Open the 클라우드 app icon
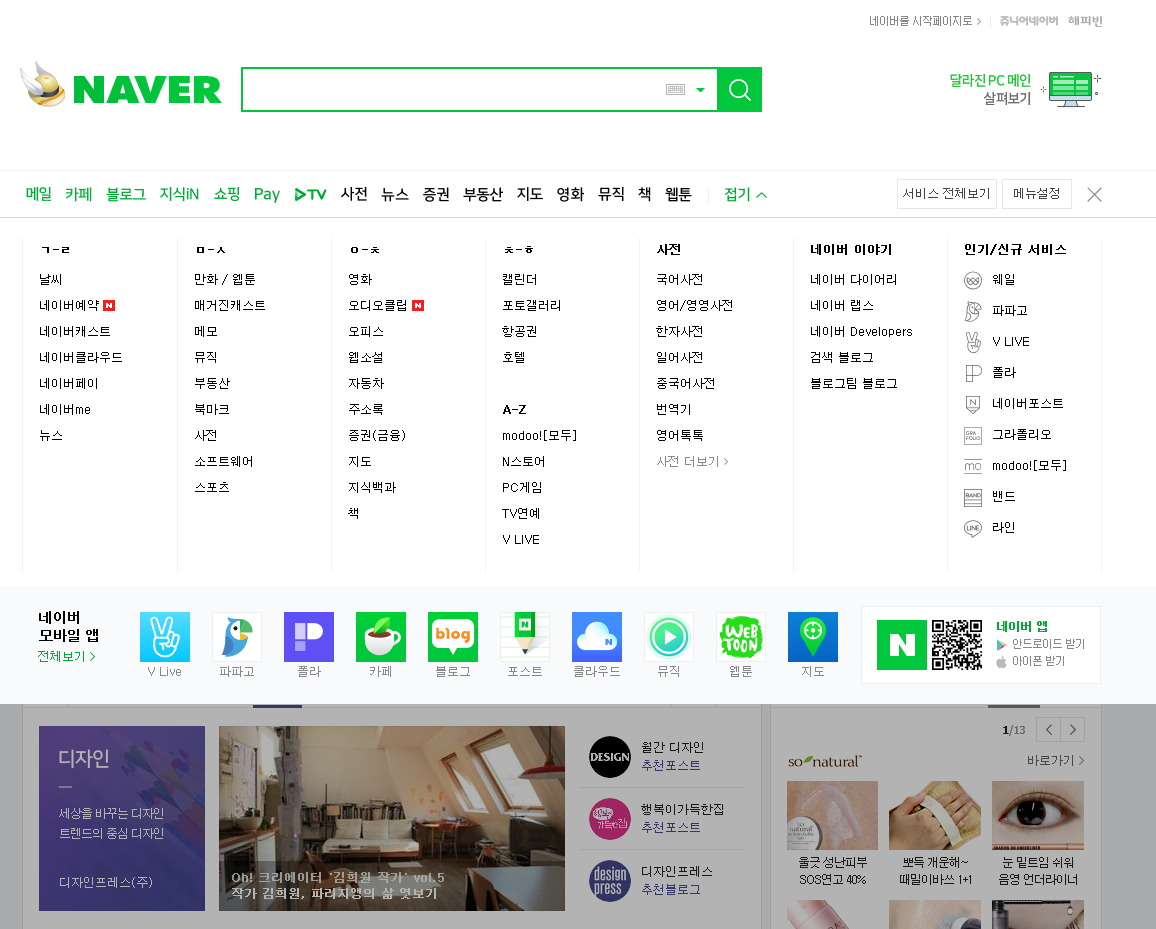 [x=596, y=637]
